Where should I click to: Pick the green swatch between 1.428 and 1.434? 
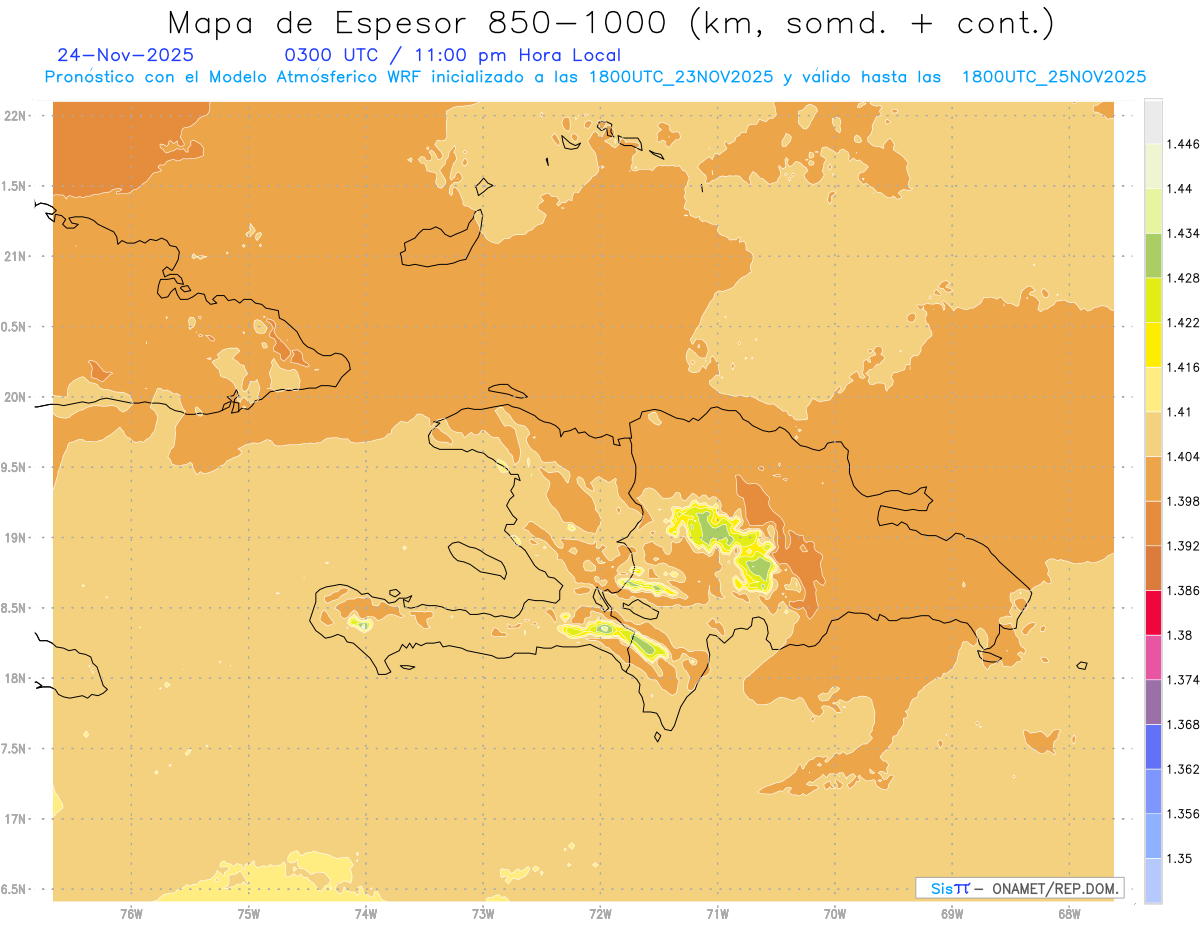[x=1153, y=255]
